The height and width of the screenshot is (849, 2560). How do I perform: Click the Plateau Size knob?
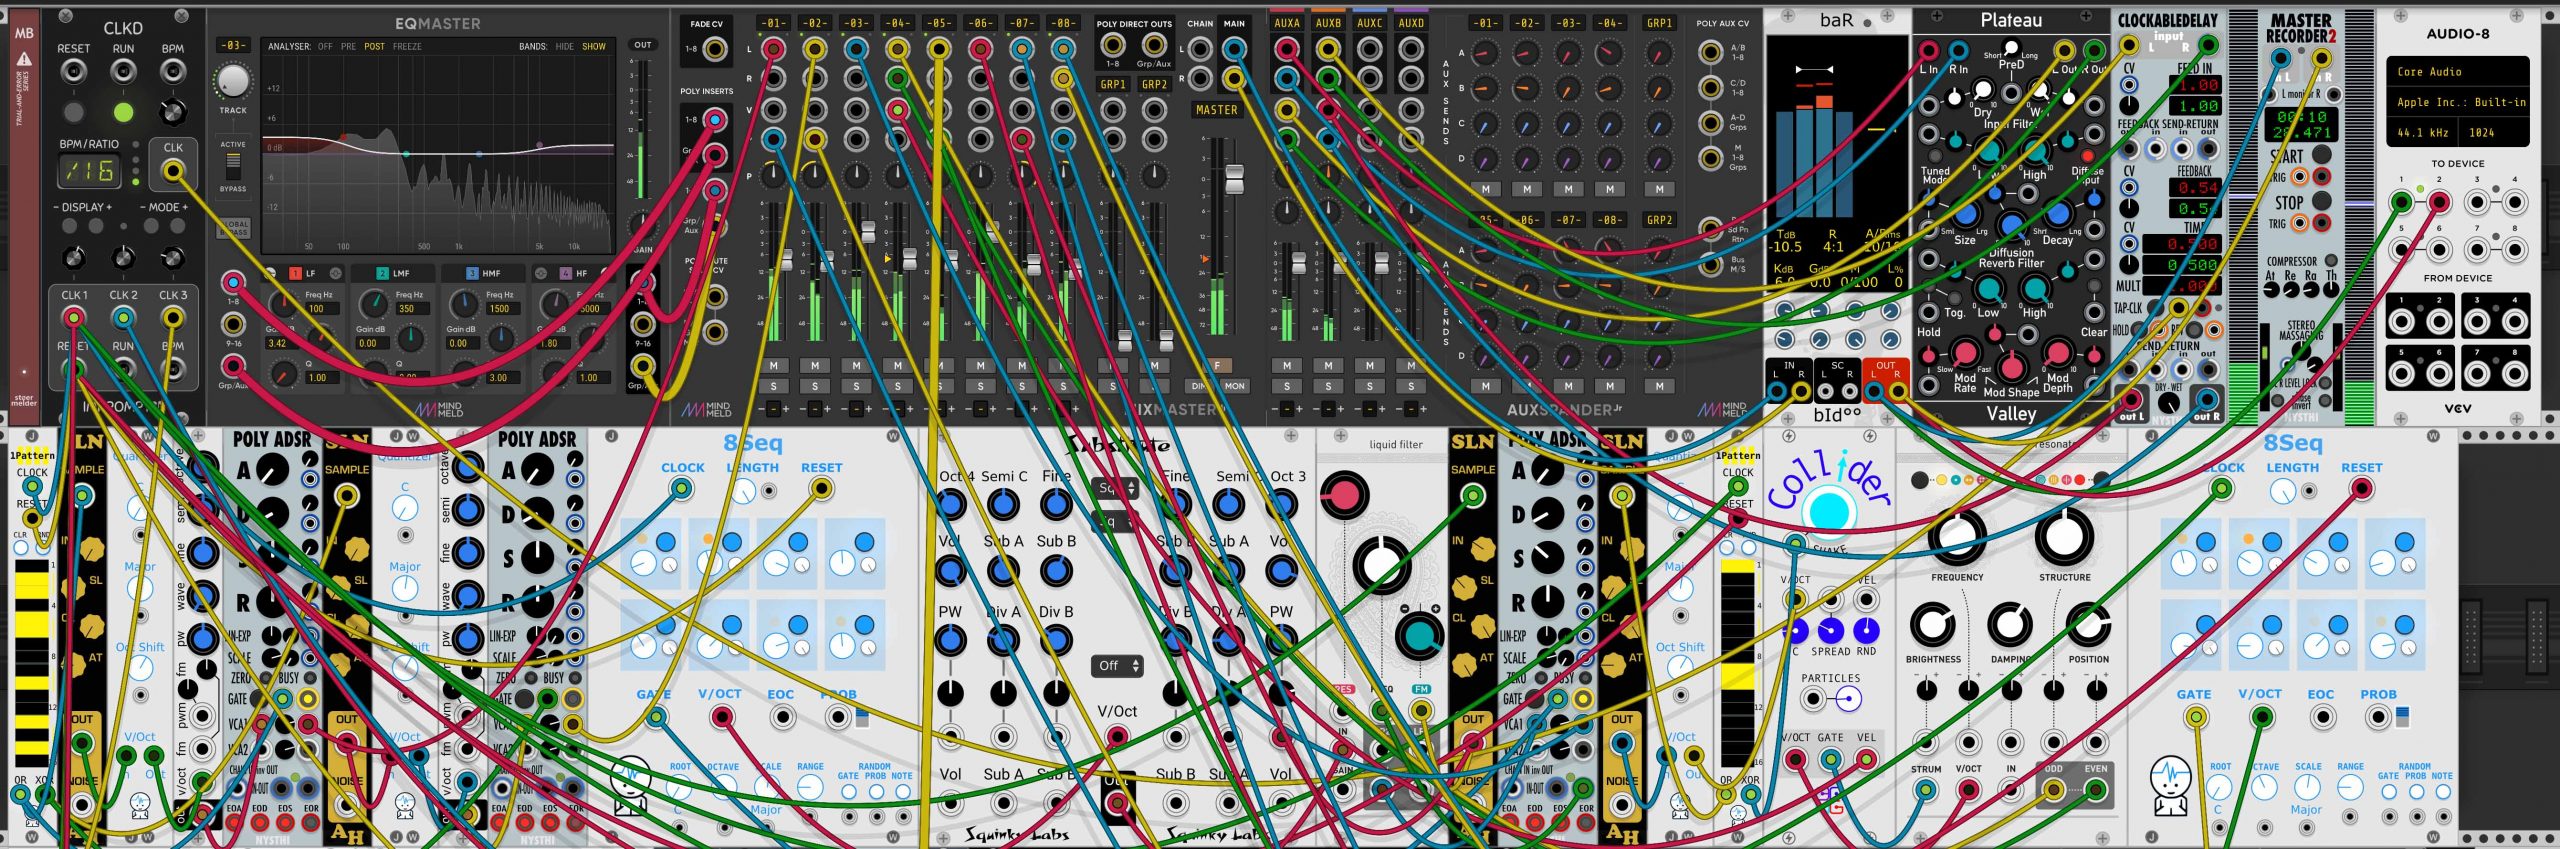pyautogui.click(x=1965, y=215)
